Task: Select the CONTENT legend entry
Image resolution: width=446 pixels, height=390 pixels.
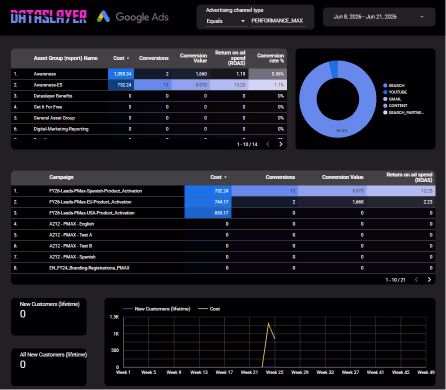Action: coord(395,106)
